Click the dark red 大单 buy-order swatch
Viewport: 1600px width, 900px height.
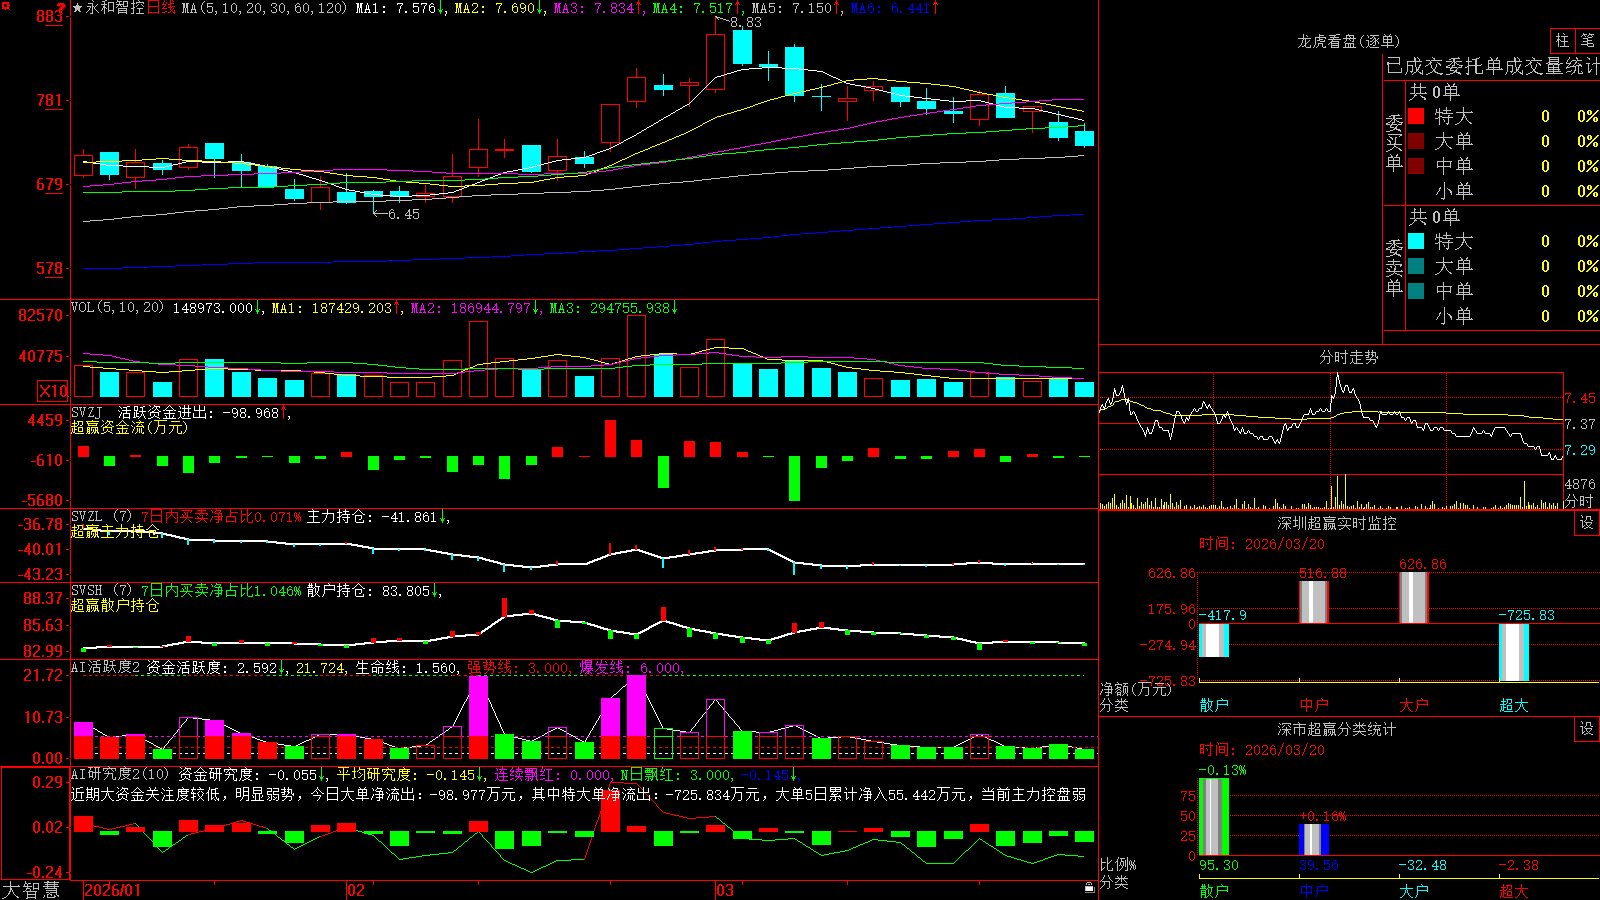pos(1416,141)
